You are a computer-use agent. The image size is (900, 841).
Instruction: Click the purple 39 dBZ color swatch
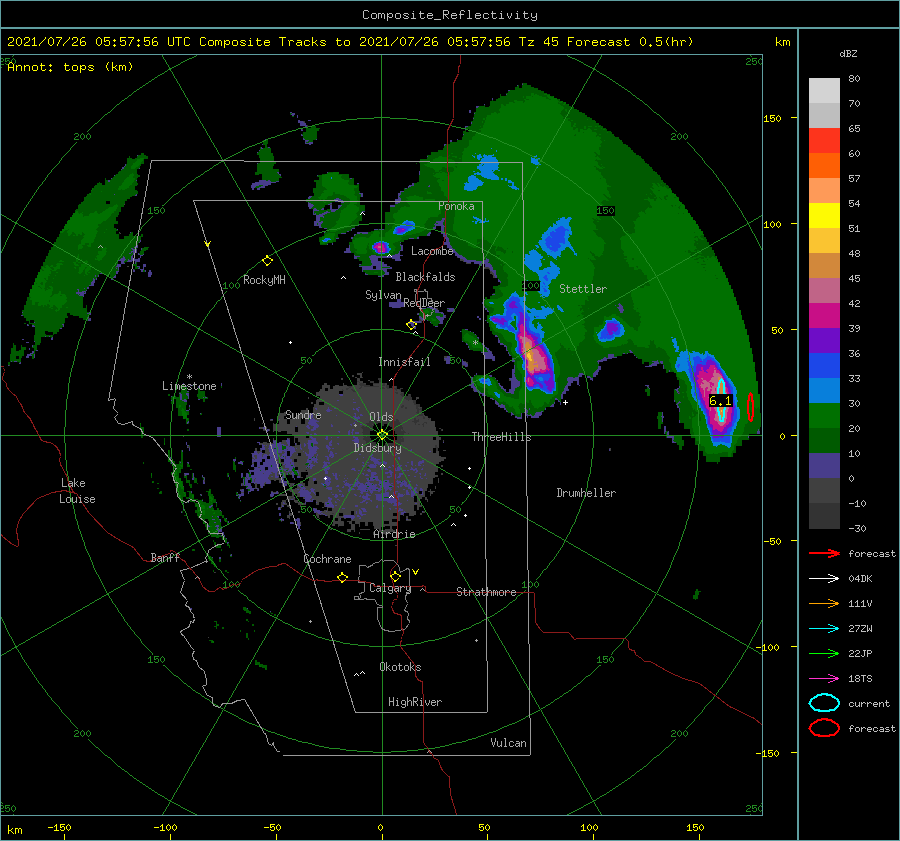pyautogui.click(x=824, y=340)
